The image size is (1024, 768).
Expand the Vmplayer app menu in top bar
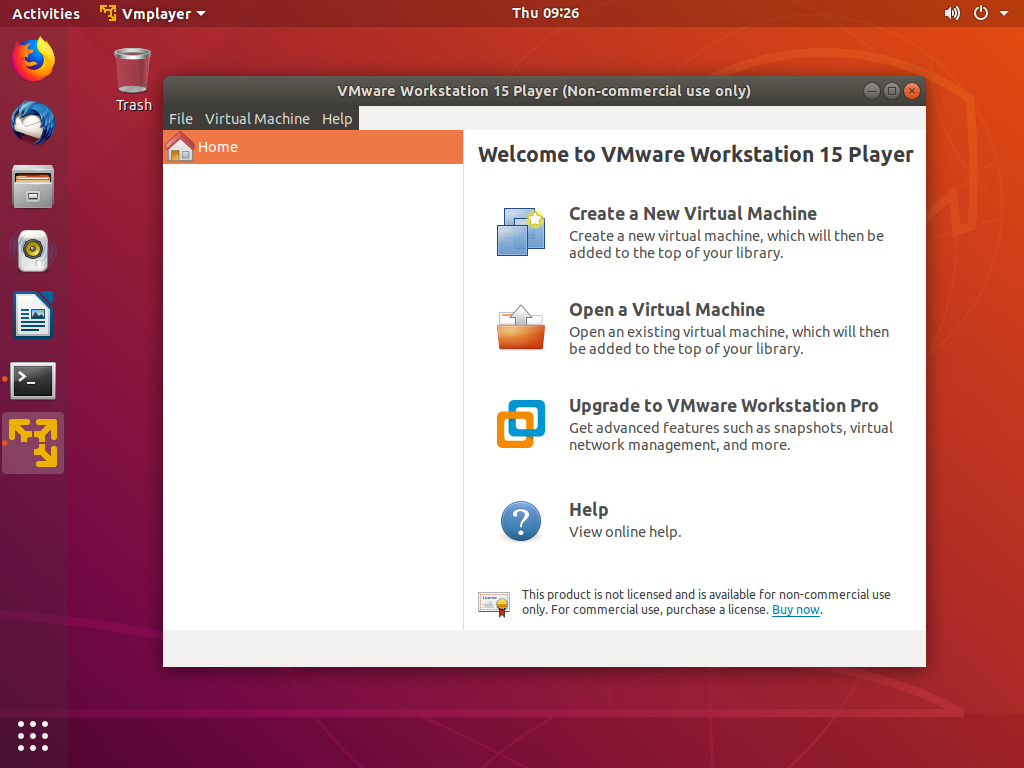[154, 13]
